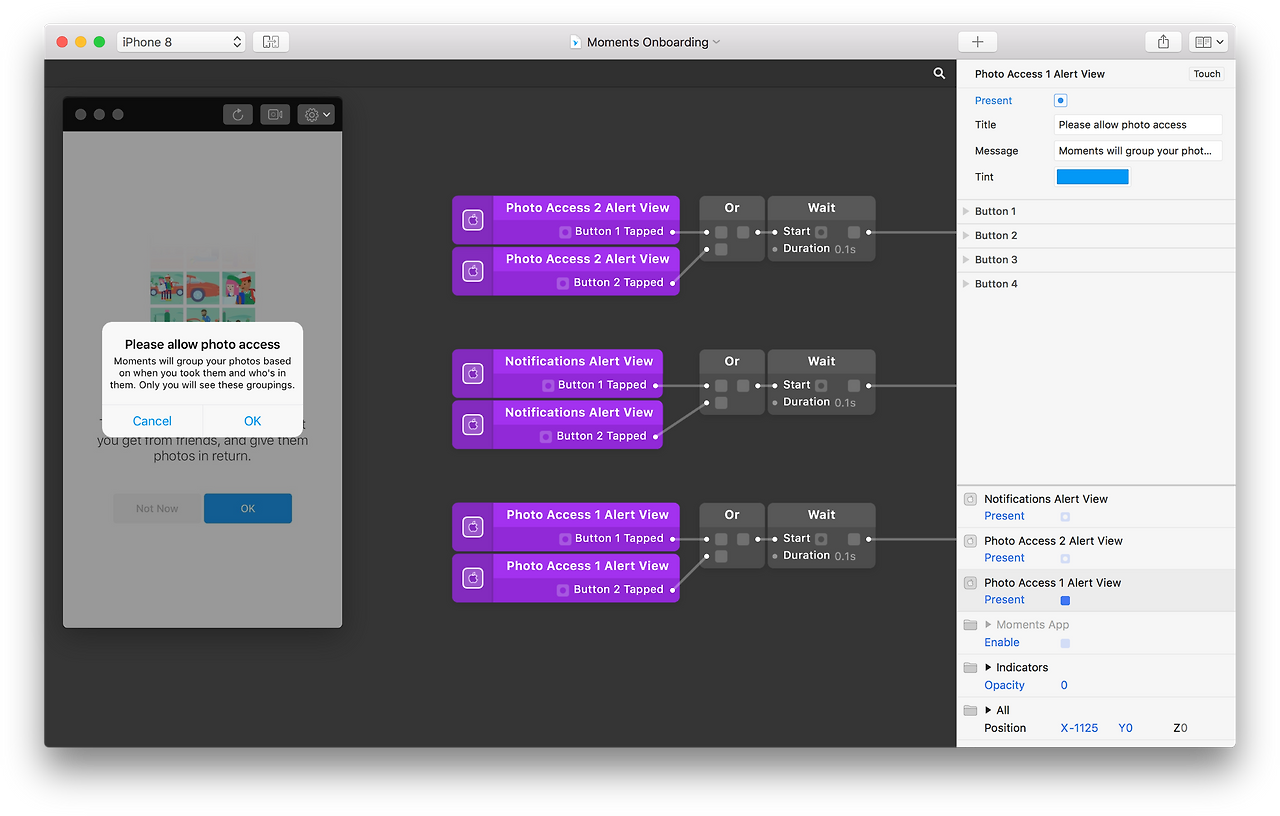1280x816 pixels.
Task: Click the plus icon to add an artboard
Action: (x=977, y=41)
